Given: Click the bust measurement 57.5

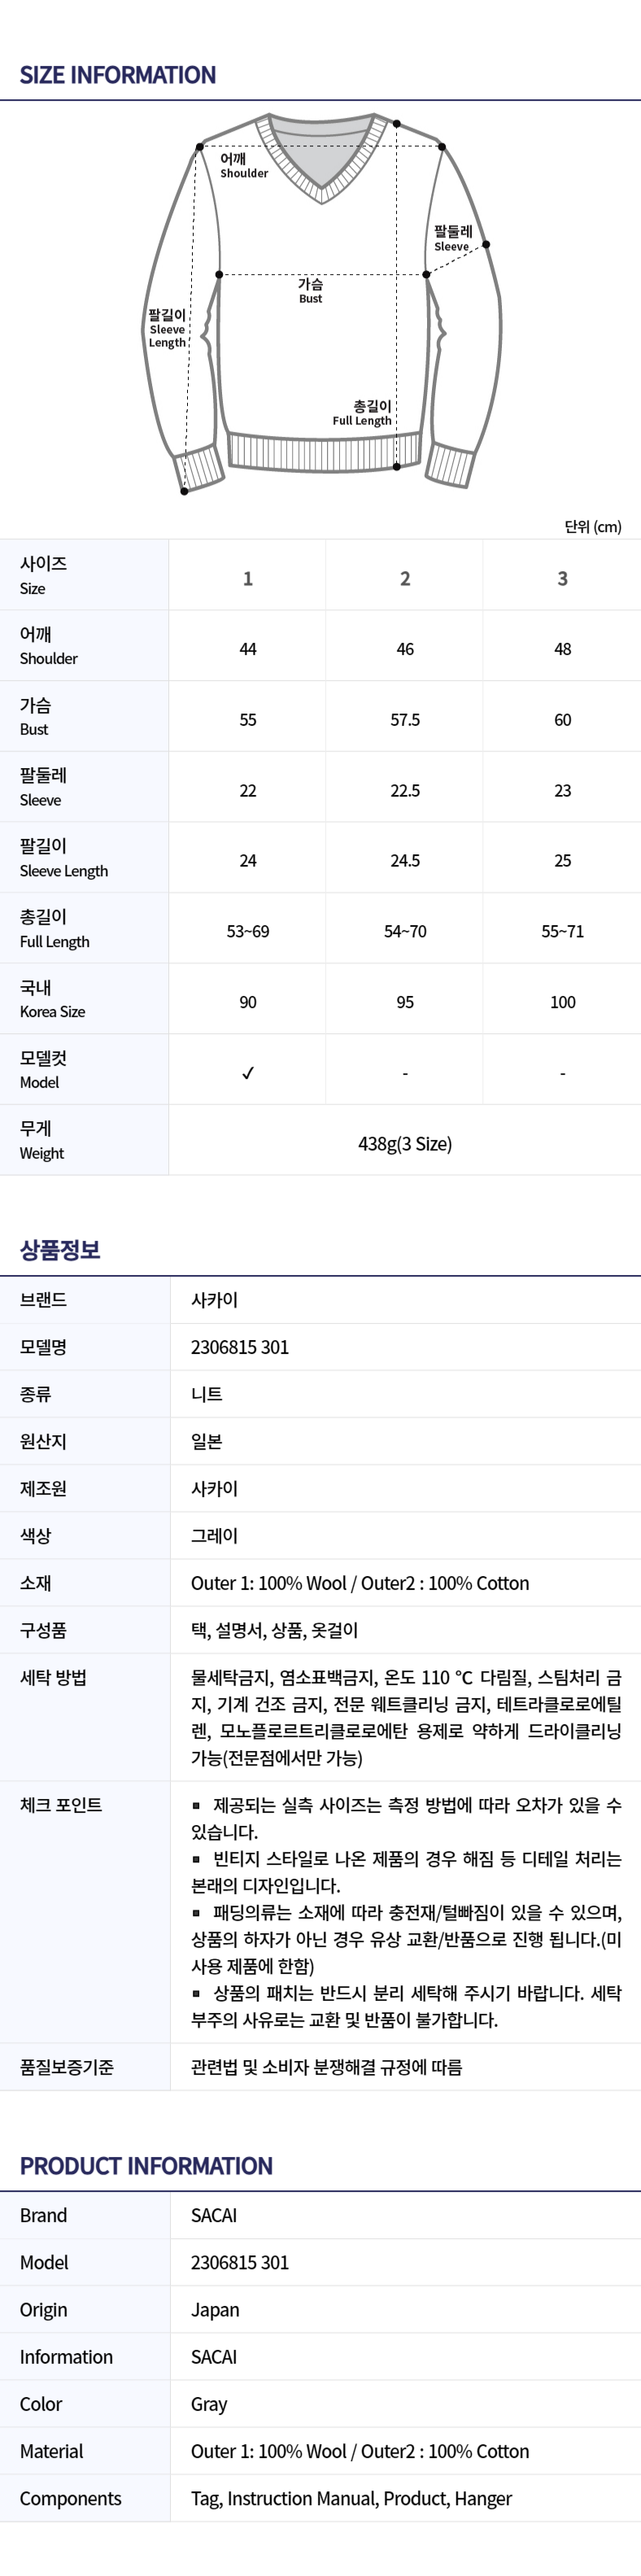Looking at the screenshot, I should tap(405, 720).
